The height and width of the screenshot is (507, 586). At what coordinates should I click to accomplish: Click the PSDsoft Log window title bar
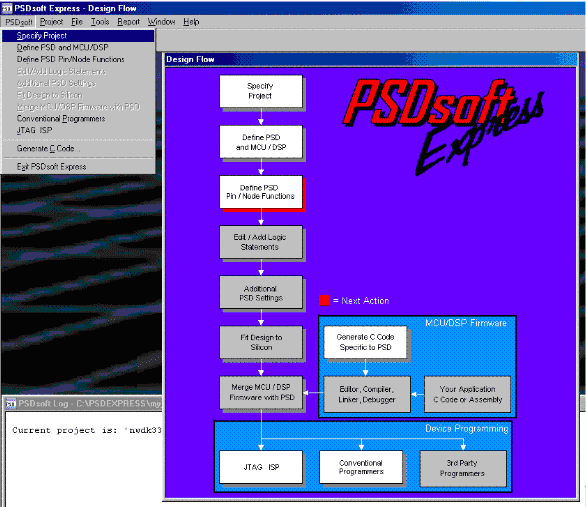[83, 404]
